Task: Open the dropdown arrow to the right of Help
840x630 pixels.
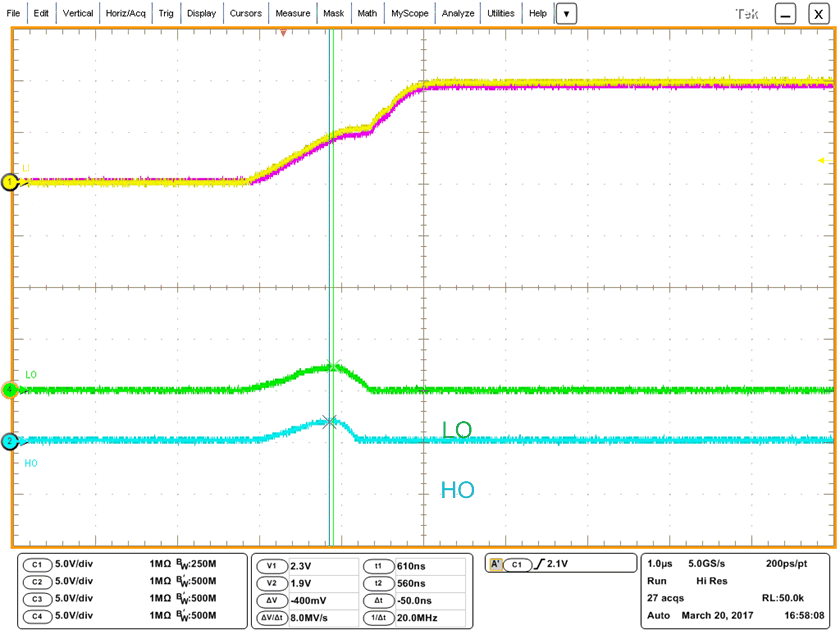Action: coord(566,13)
